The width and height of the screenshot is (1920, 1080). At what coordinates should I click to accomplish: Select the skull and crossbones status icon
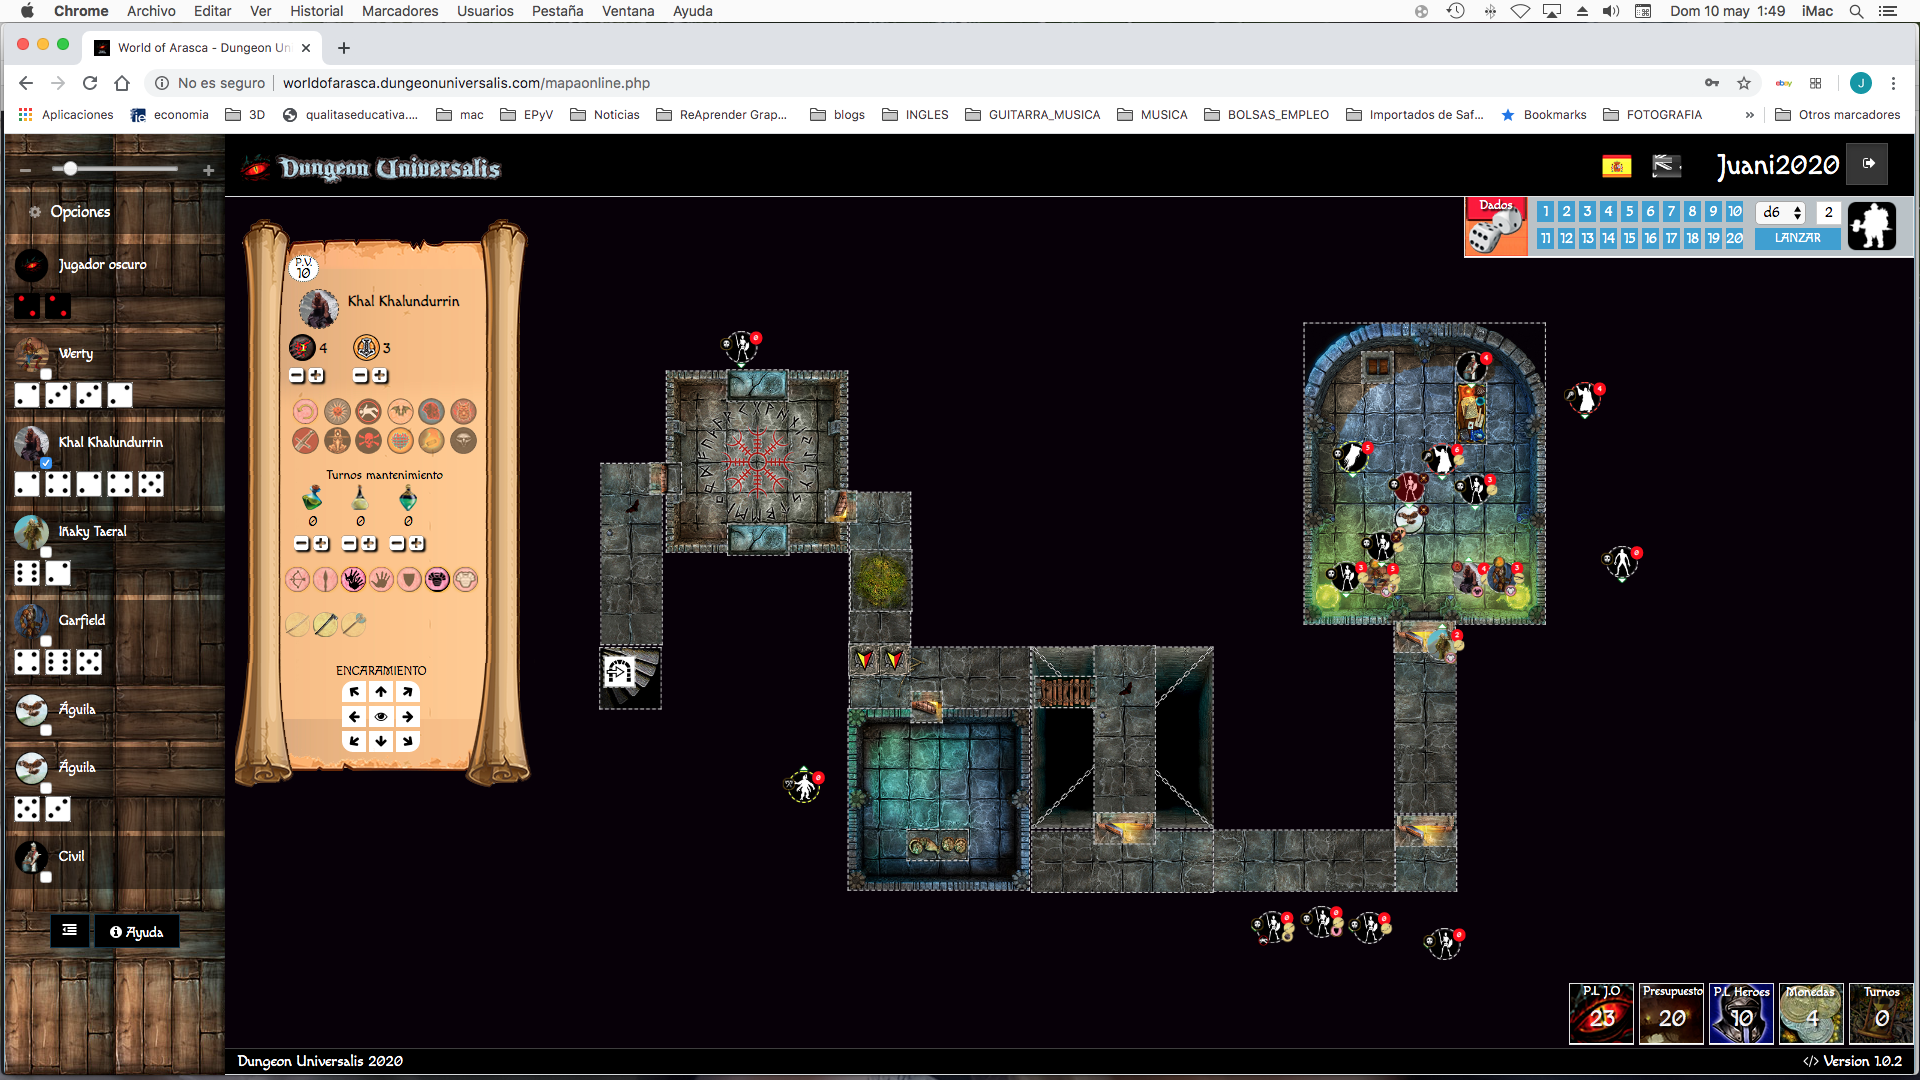tap(368, 440)
